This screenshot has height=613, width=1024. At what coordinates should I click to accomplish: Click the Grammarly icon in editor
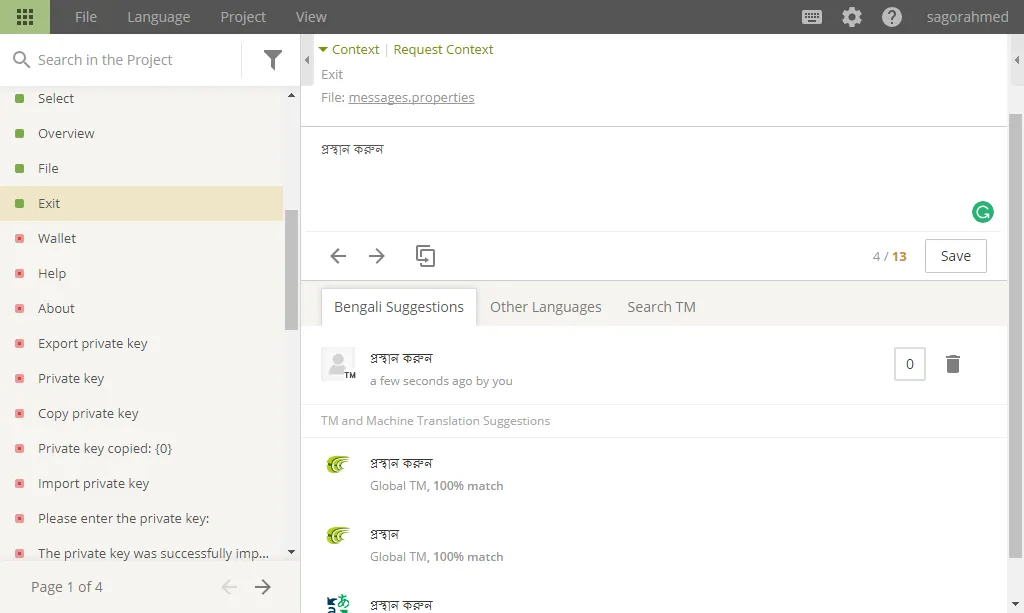point(982,212)
